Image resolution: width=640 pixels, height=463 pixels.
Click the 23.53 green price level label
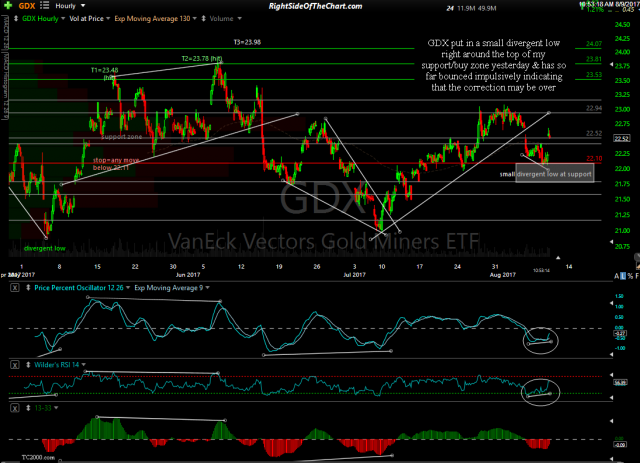click(x=594, y=75)
